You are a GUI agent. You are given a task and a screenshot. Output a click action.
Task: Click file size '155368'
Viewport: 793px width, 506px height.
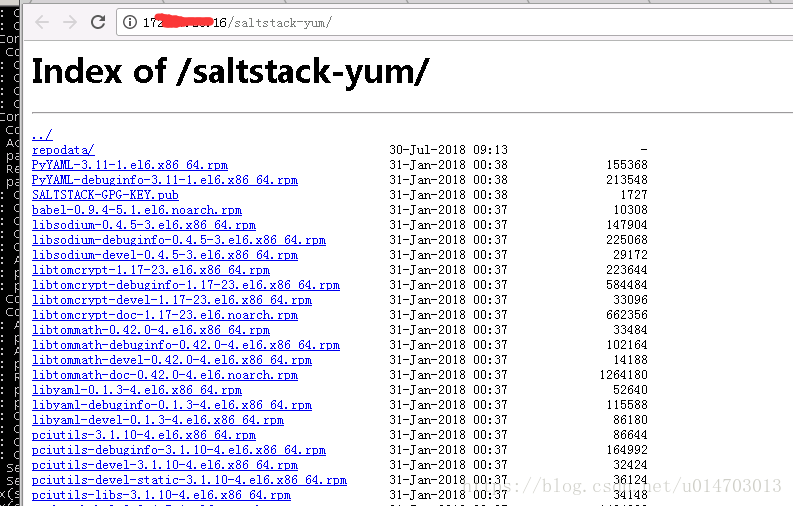(x=627, y=165)
